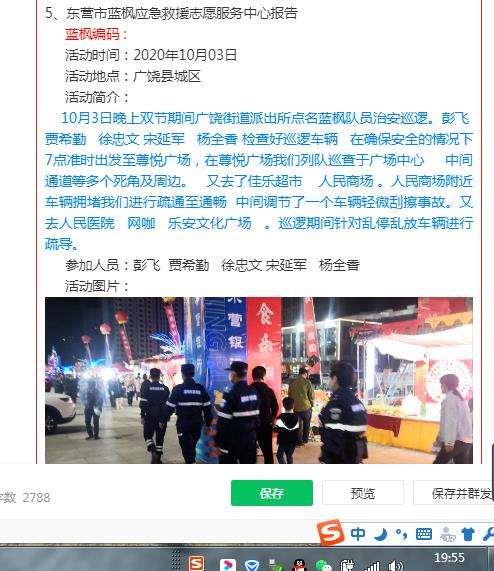Click Sogou S icon in taskbar tray
Image resolution: width=494 pixels, height=571 pixels.
(196, 563)
